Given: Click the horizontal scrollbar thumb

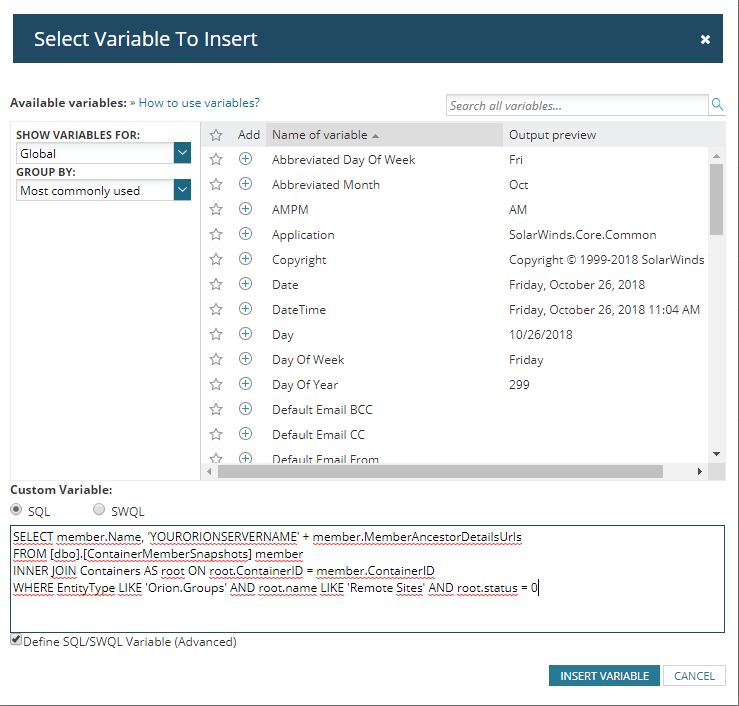Looking at the screenshot, I should (x=440, y=471).
